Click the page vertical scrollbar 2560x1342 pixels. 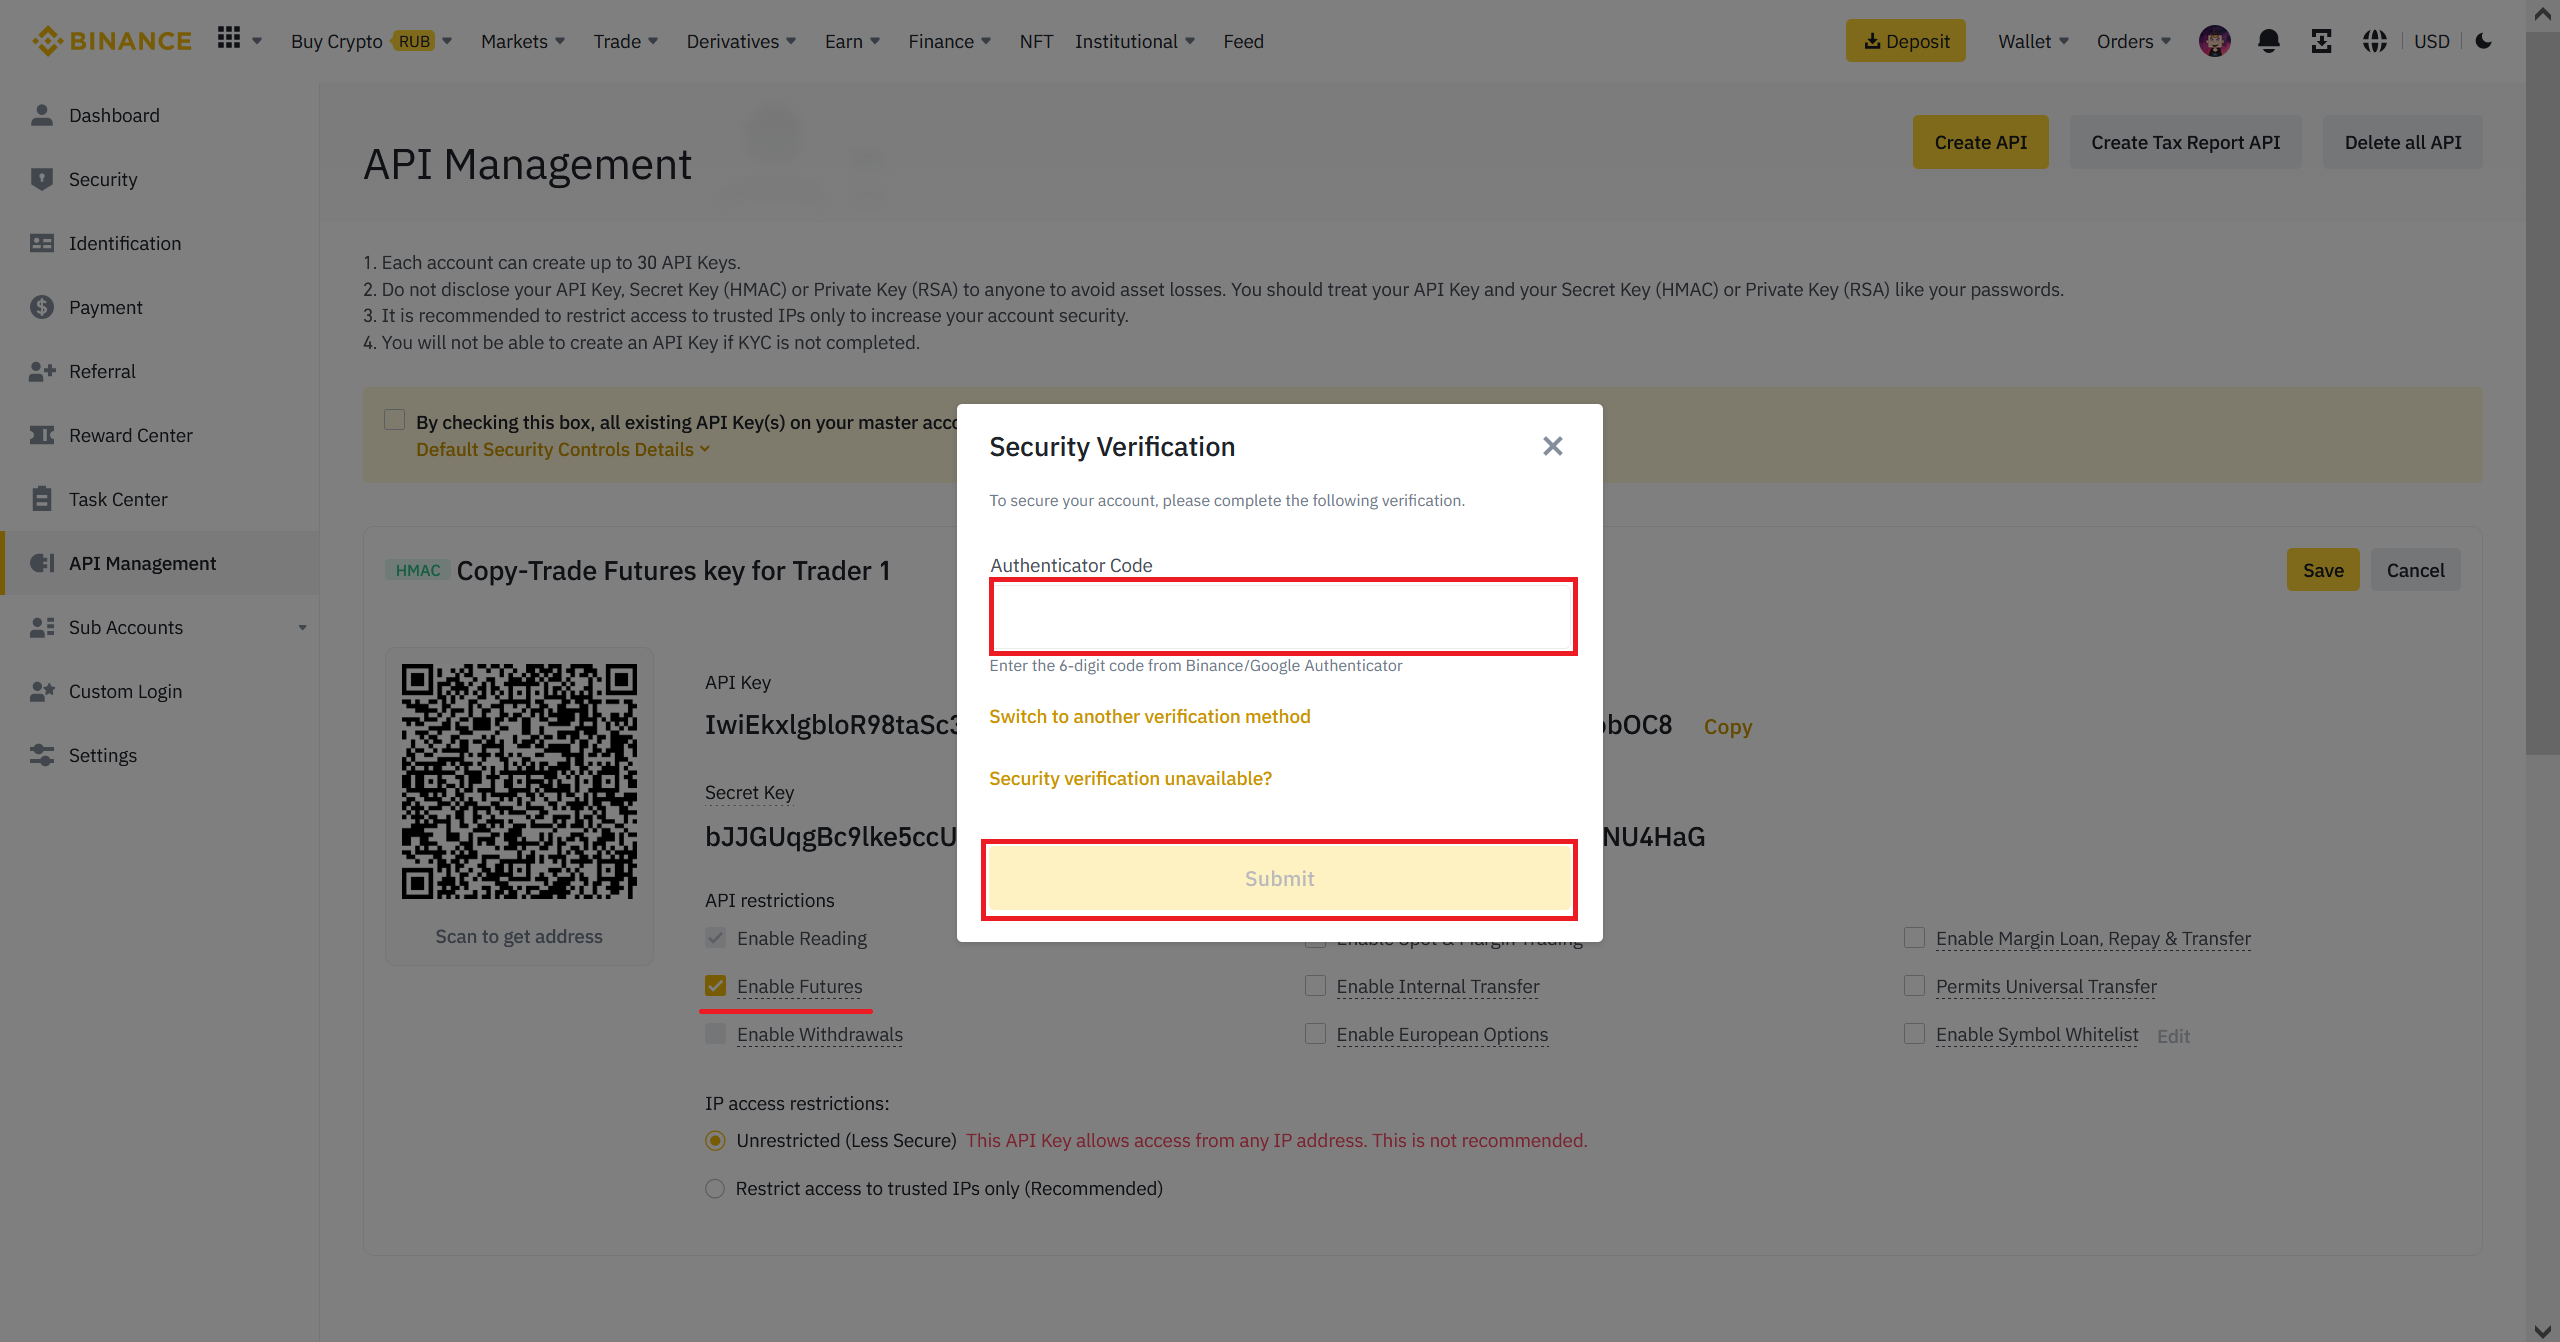pos(2542,393)
